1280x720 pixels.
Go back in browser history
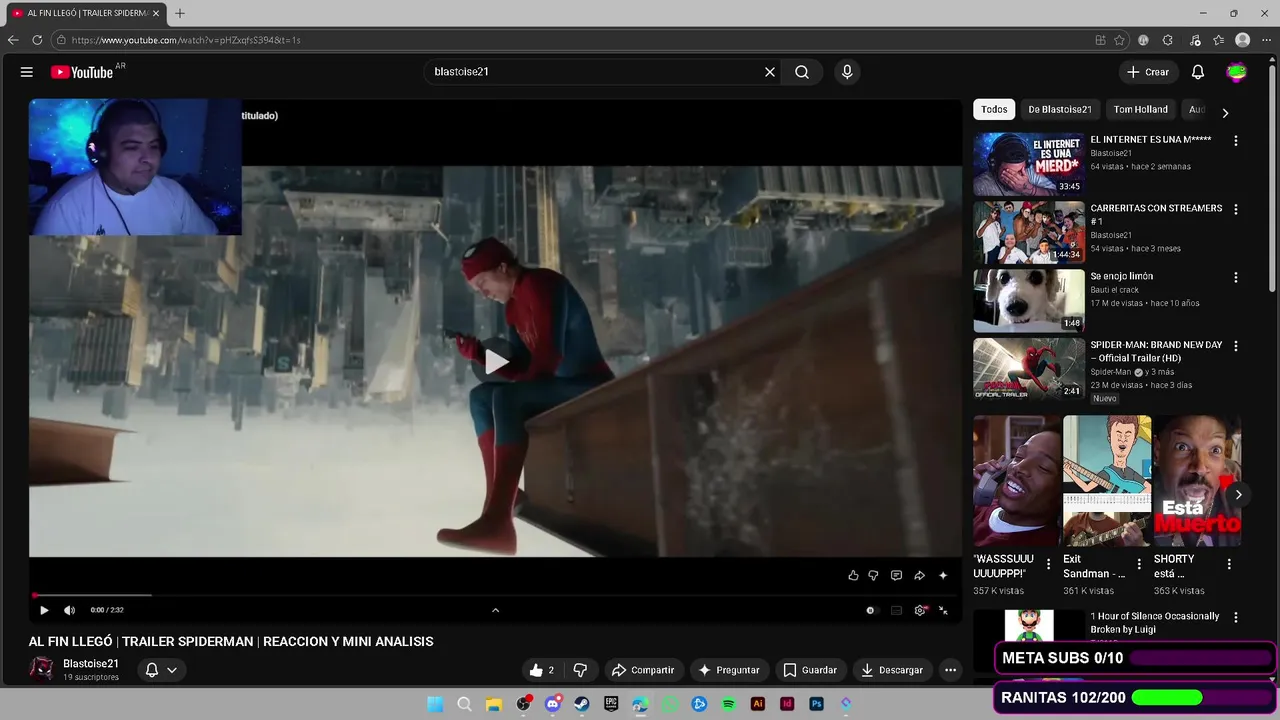[x=13, y=40]
